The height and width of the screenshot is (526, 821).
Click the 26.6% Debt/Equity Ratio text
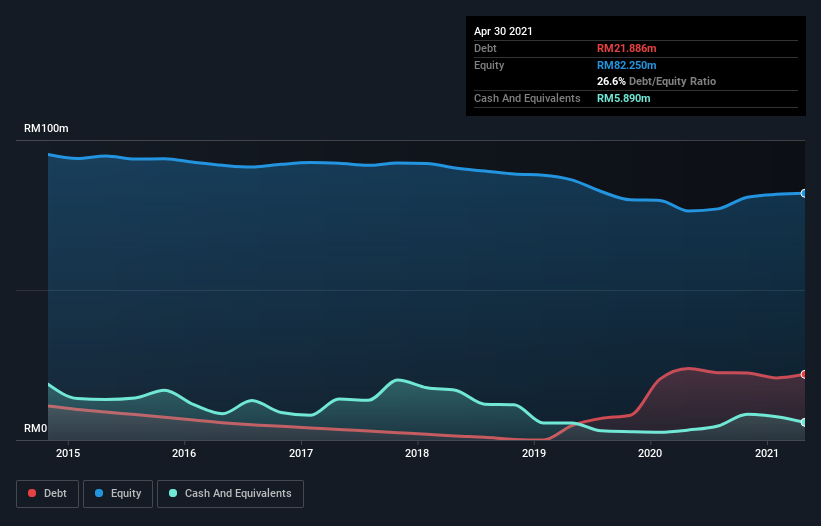[x=656, y=81]
